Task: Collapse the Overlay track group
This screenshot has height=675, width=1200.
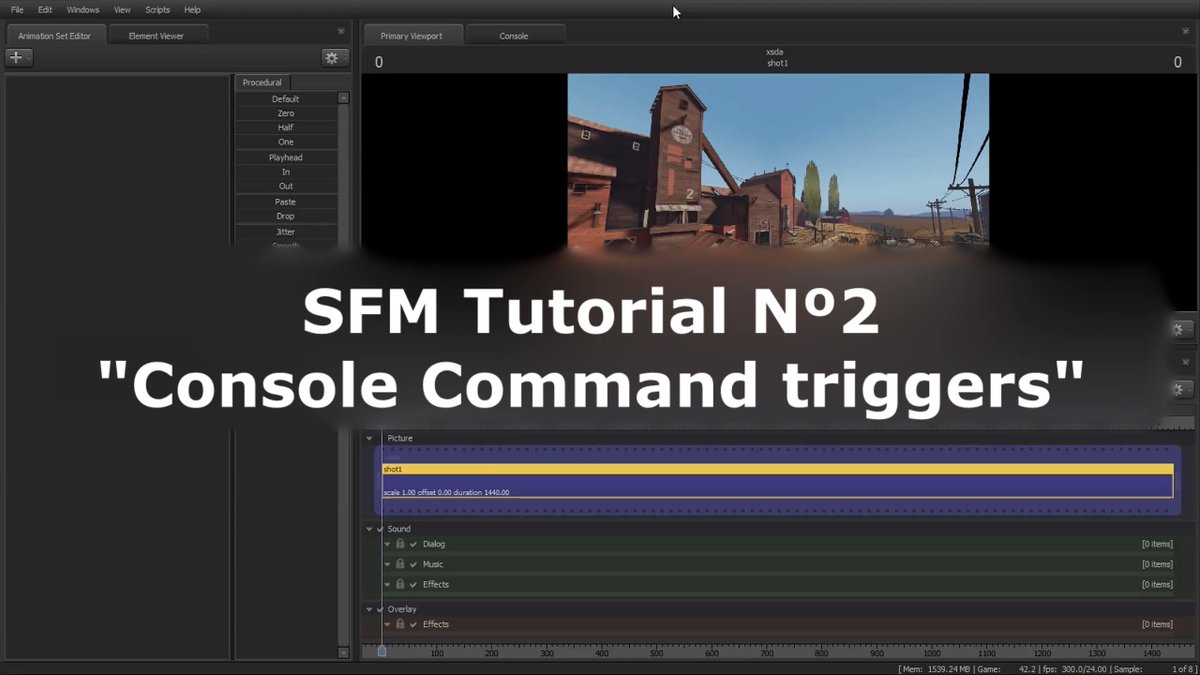Action: coord(369,608)
